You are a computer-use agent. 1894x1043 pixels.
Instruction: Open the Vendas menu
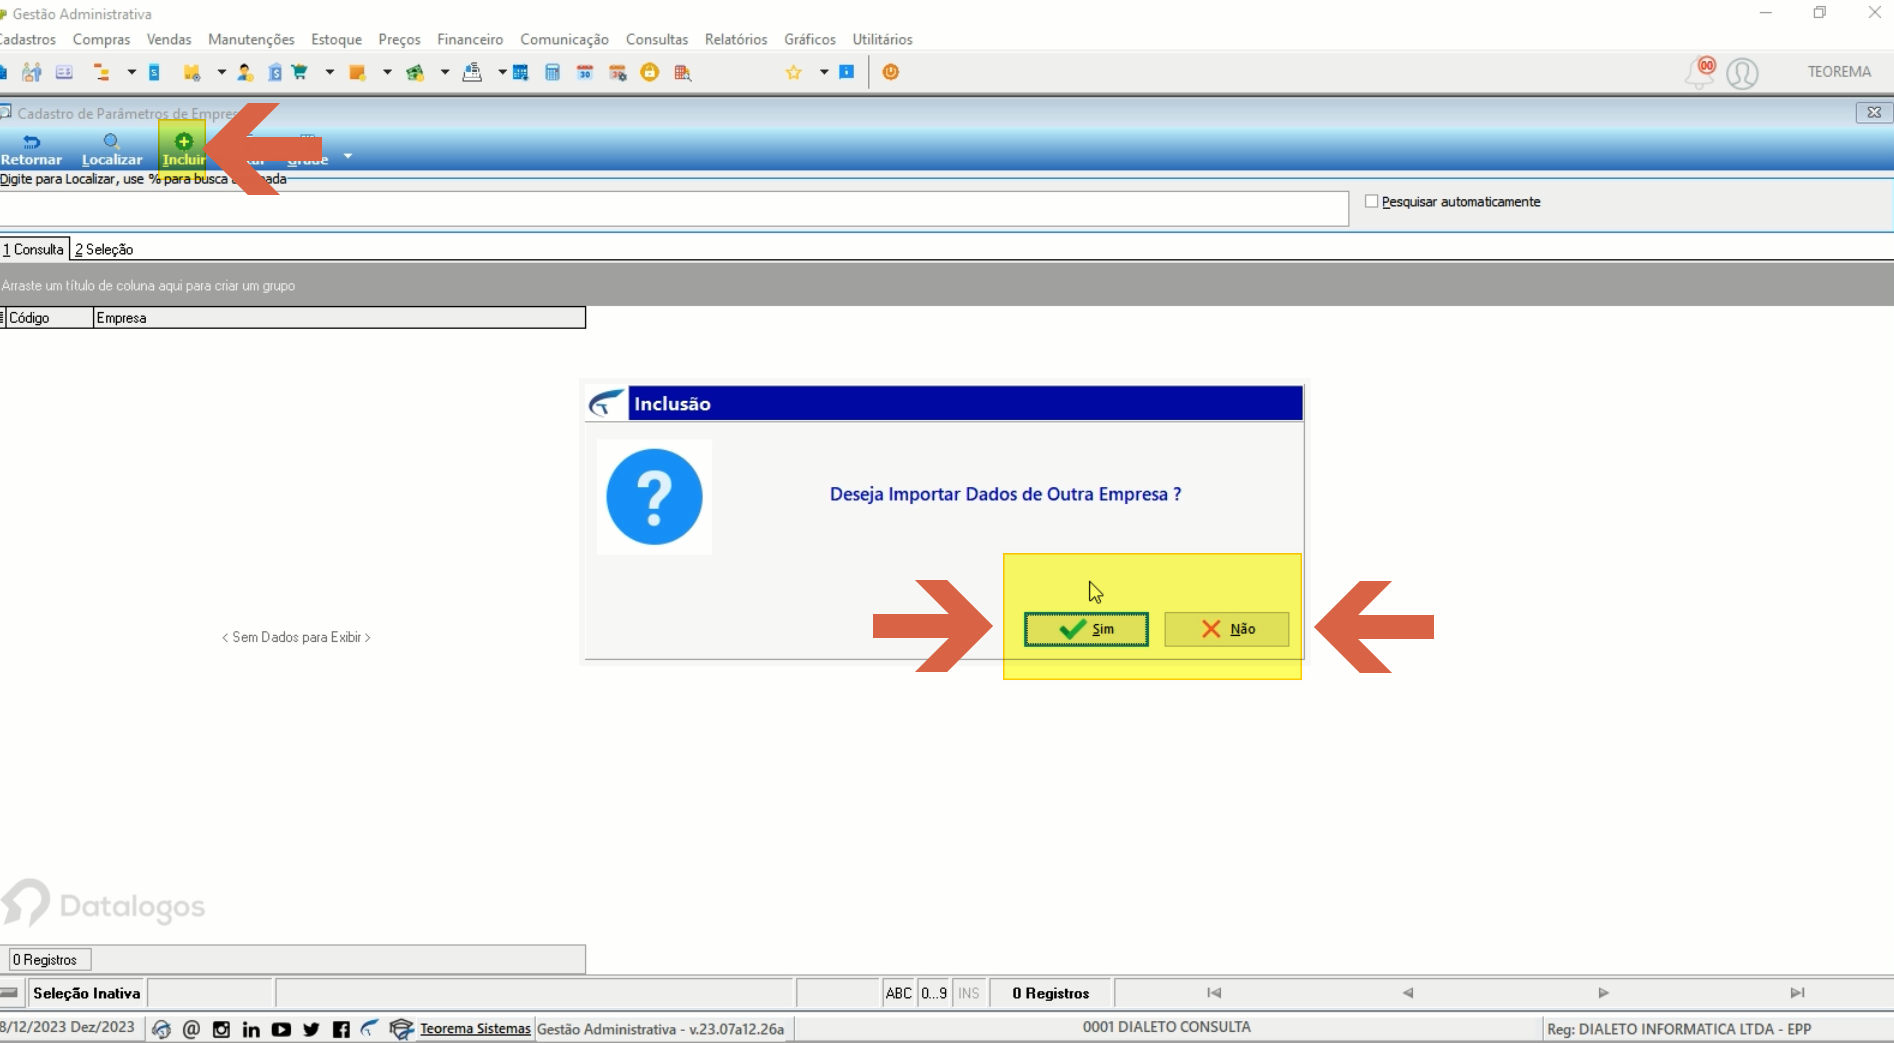[168, 39]
